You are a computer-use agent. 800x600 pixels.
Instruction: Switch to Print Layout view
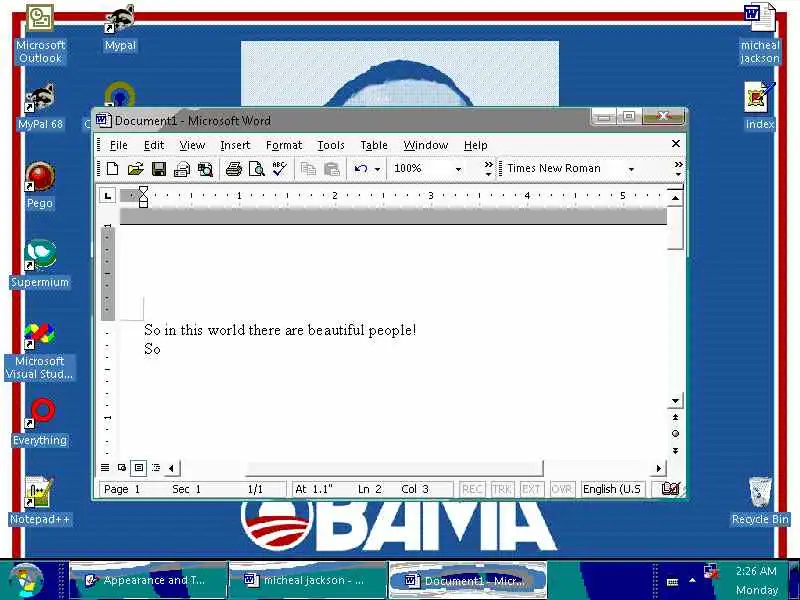pos(139,467)
